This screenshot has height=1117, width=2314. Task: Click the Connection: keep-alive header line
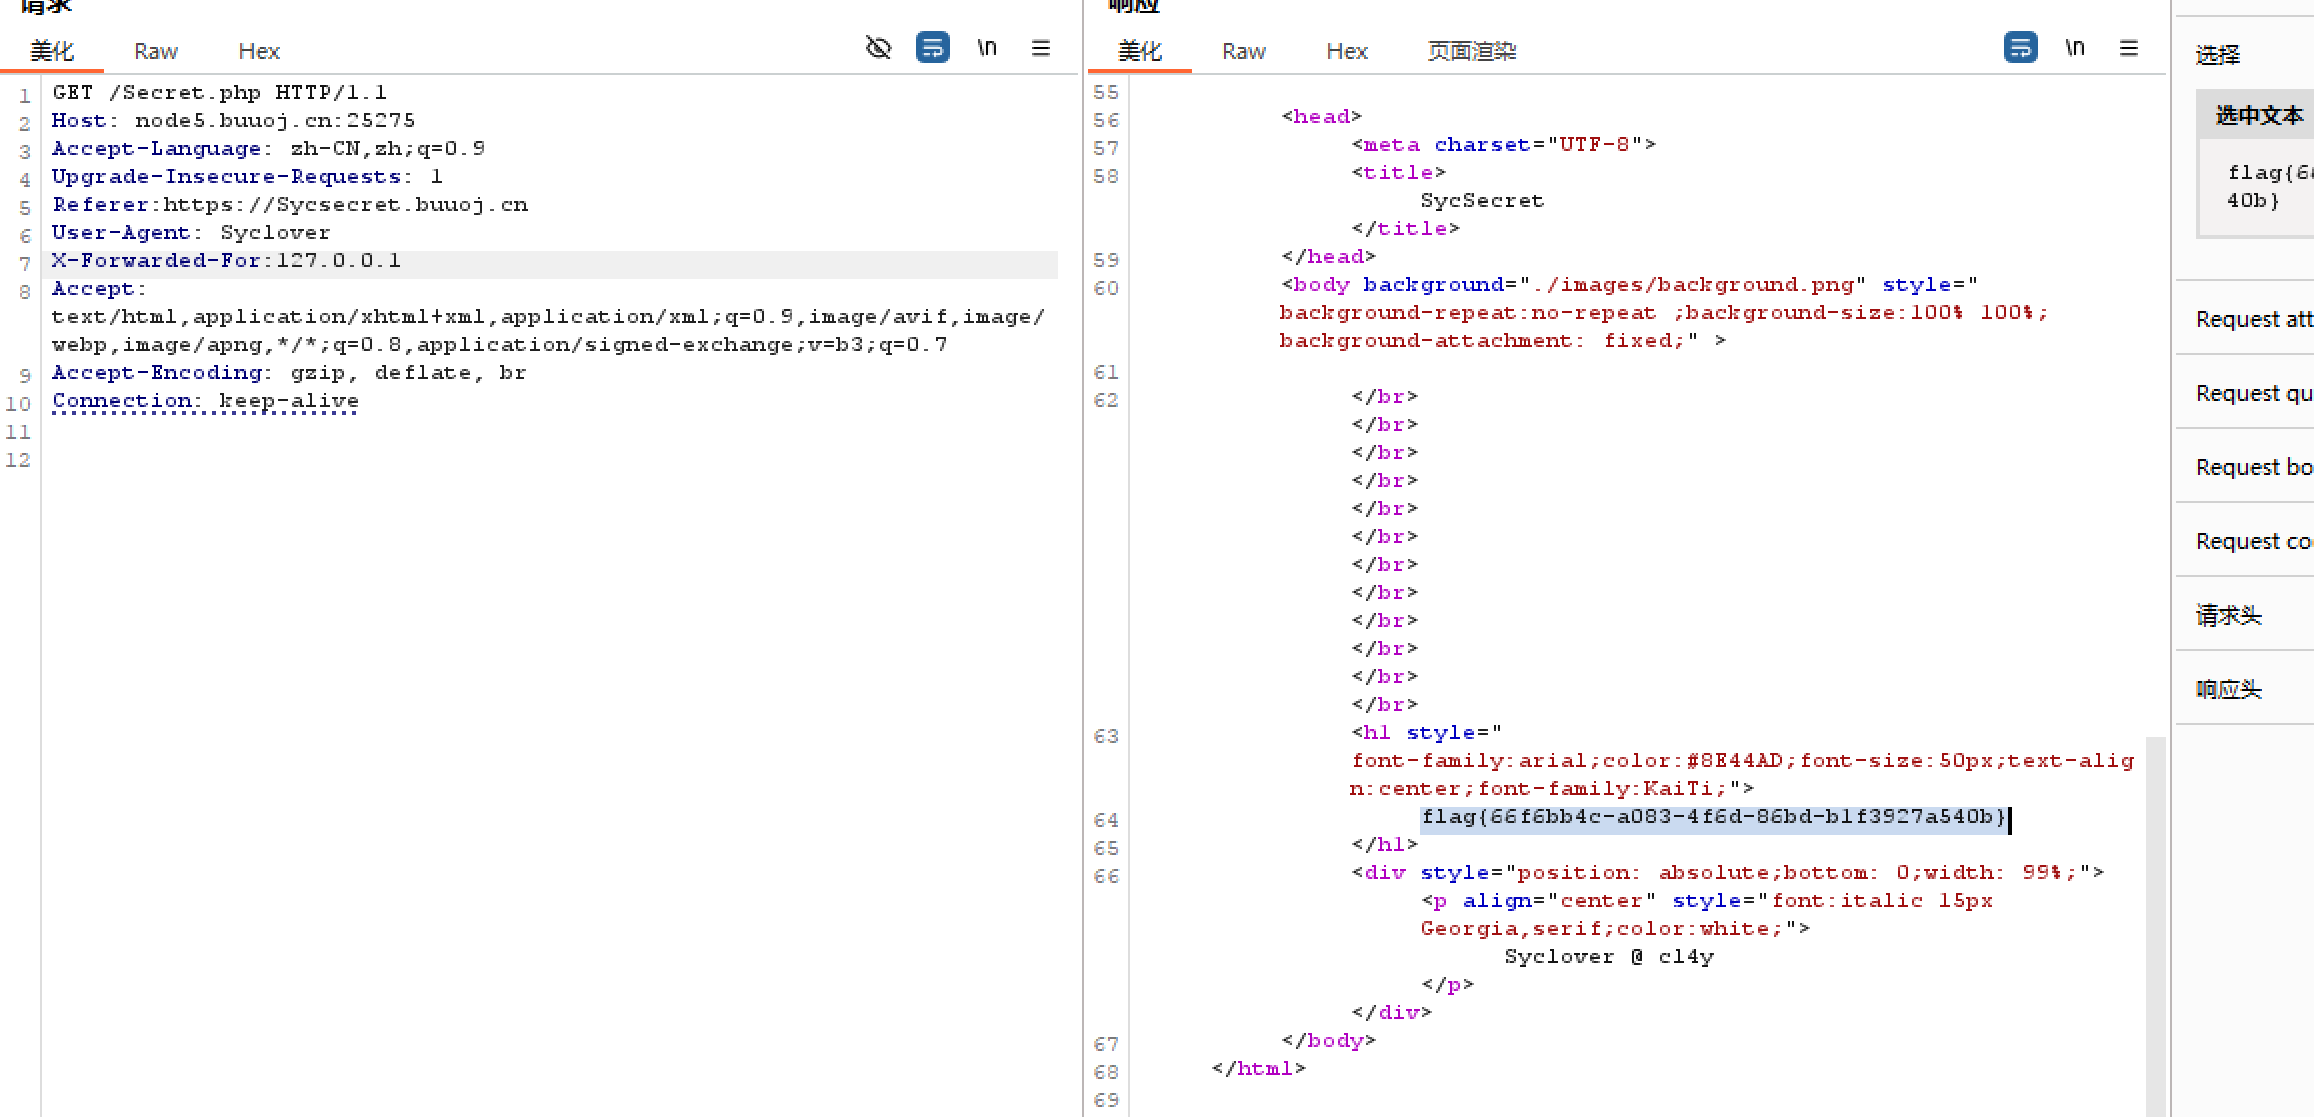(x=205, y=400)
